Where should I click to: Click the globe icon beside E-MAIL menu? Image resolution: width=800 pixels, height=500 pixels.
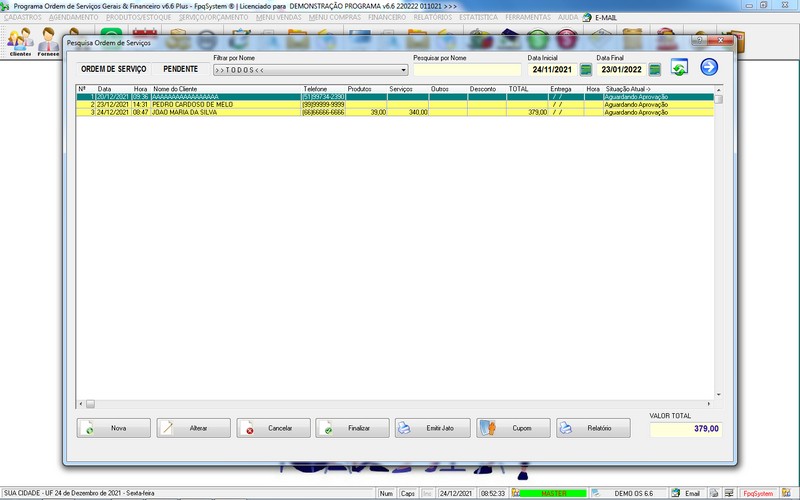coord(587,17)
